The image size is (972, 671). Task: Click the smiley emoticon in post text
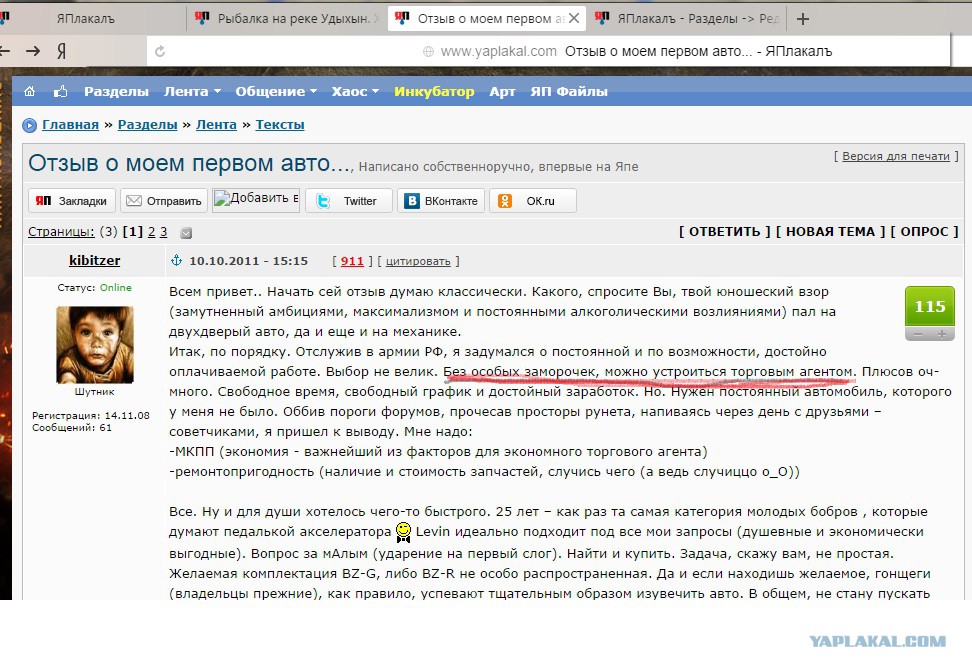tap(404, 532)
